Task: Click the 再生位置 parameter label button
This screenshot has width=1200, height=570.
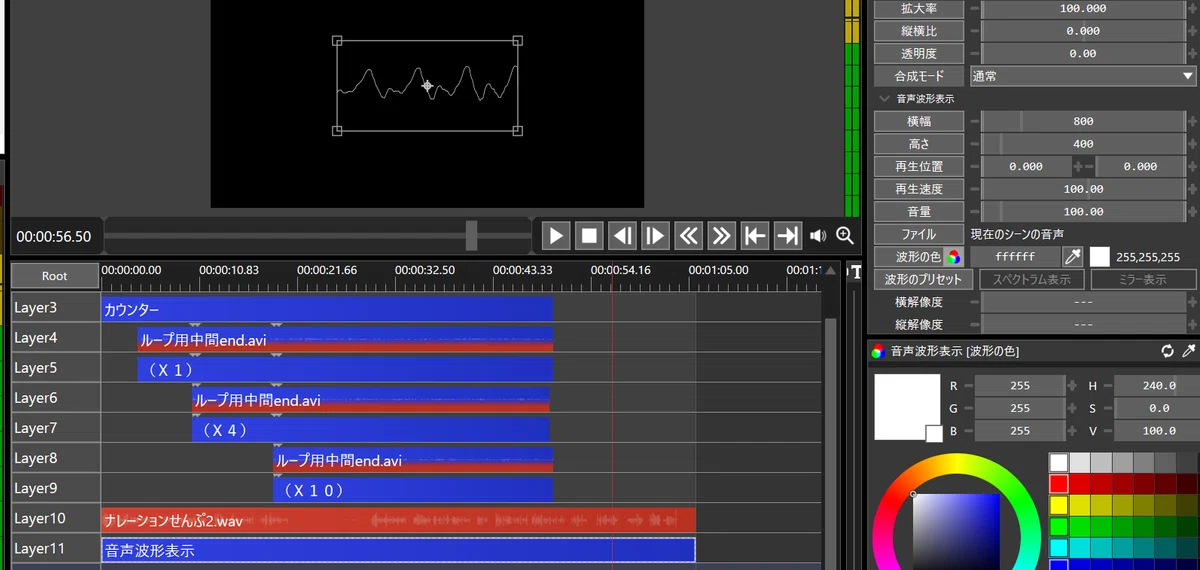Action: pyautogui.click(x=919, y=166)
